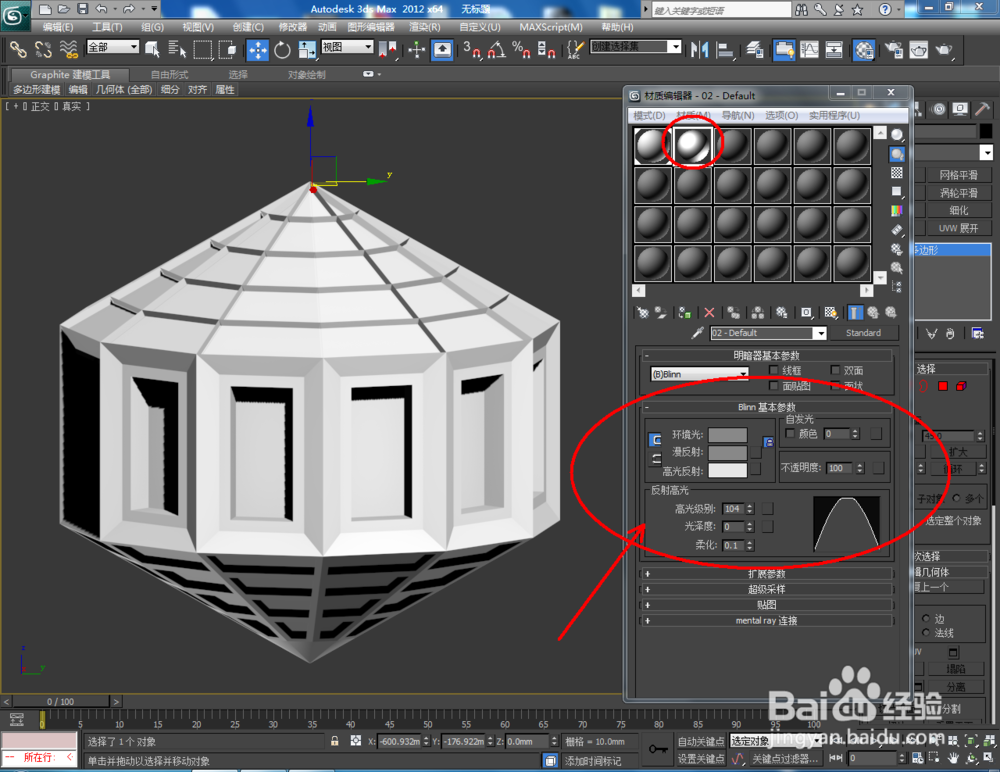Enable the 双面 two-sided checkbox
Viewport: 1000px width, 772px height.
[x=835, y=370]
